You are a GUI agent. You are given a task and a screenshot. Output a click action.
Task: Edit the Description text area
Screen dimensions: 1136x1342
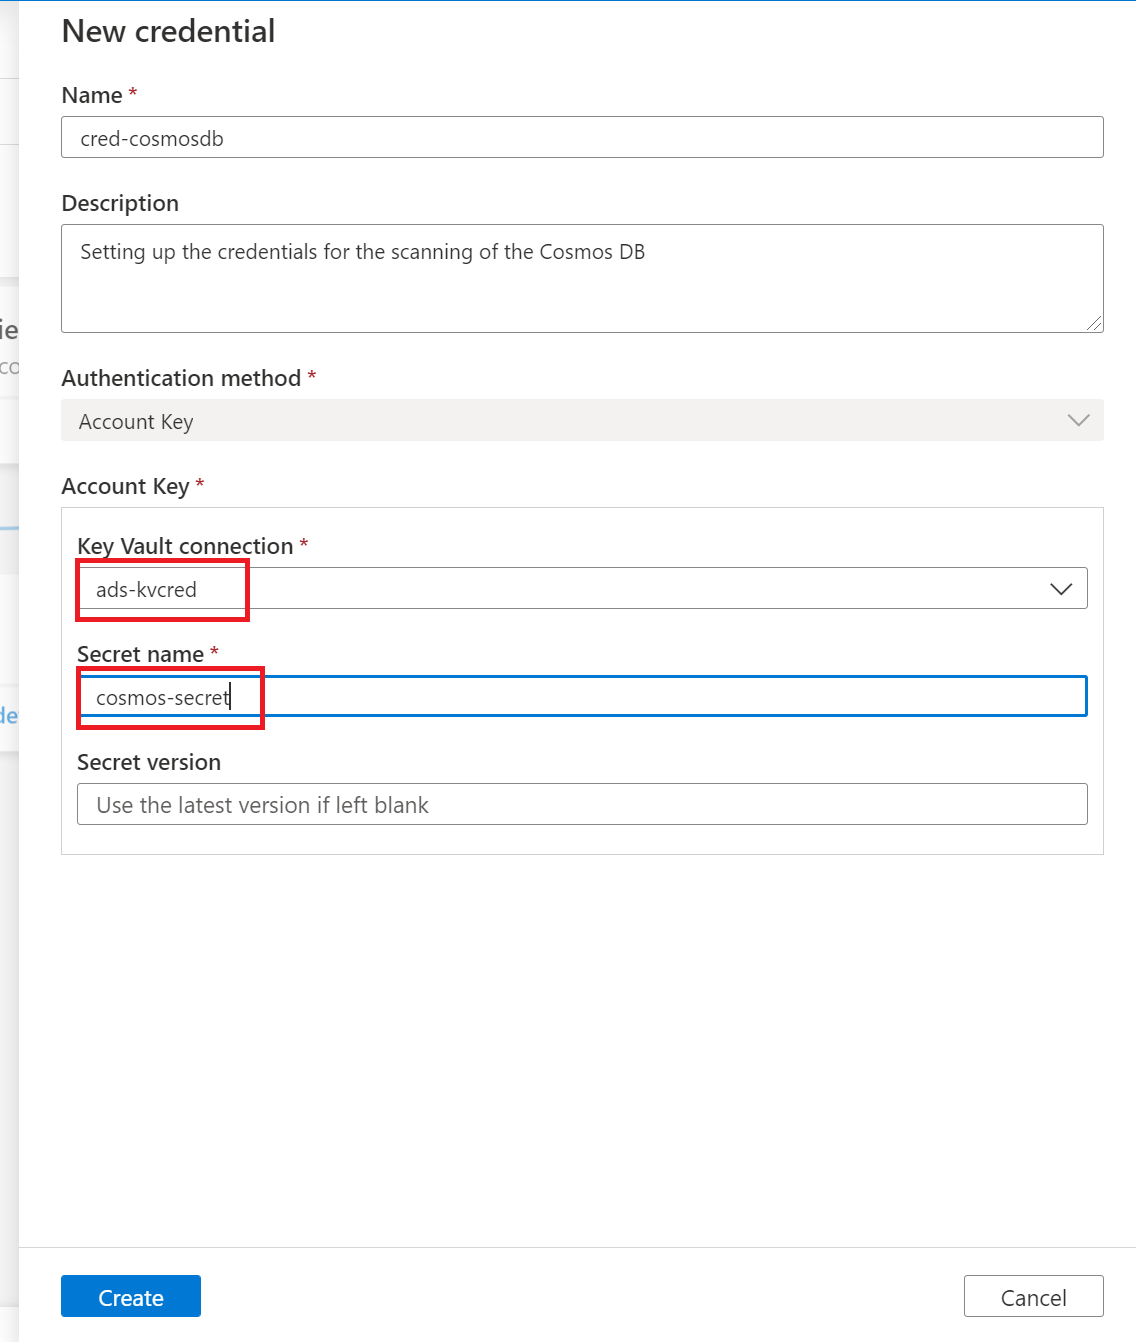click(x=582, y=278)
